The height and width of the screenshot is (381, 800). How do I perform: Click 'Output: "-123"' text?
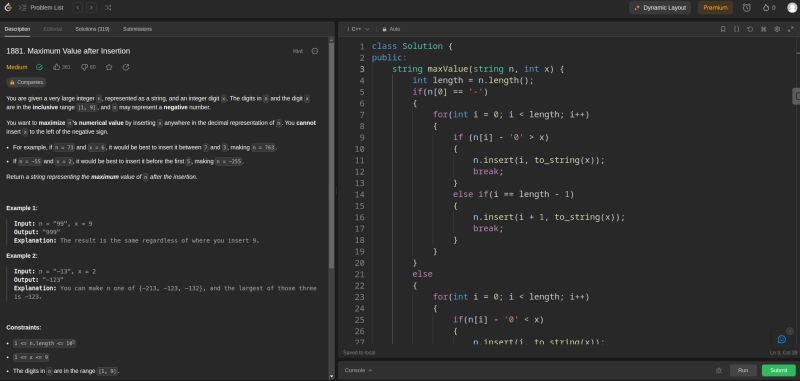(39, 280)
